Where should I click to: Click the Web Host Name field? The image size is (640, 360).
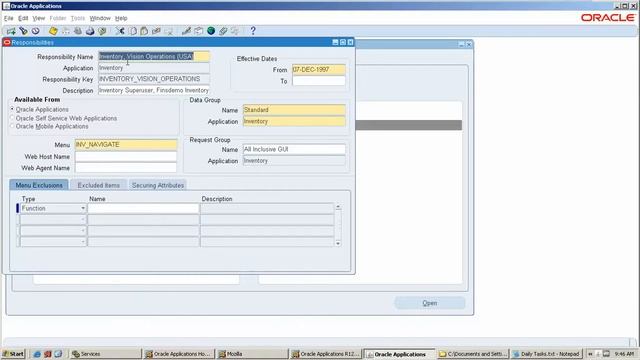click(x=126, y=156)
